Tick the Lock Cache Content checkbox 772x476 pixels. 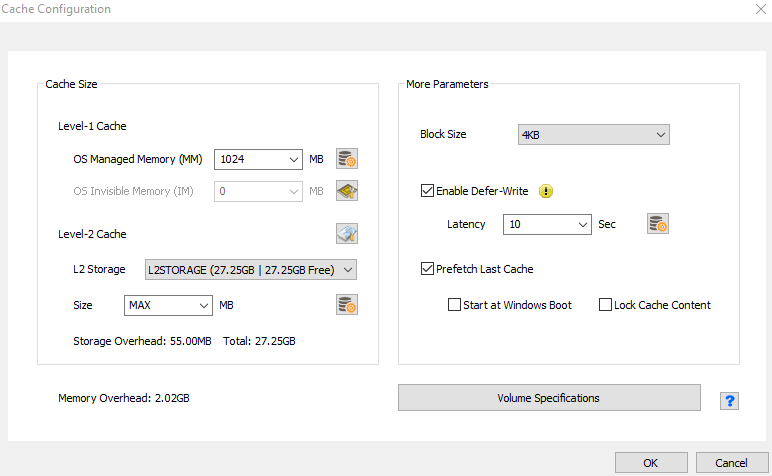(x=605, y=305)
